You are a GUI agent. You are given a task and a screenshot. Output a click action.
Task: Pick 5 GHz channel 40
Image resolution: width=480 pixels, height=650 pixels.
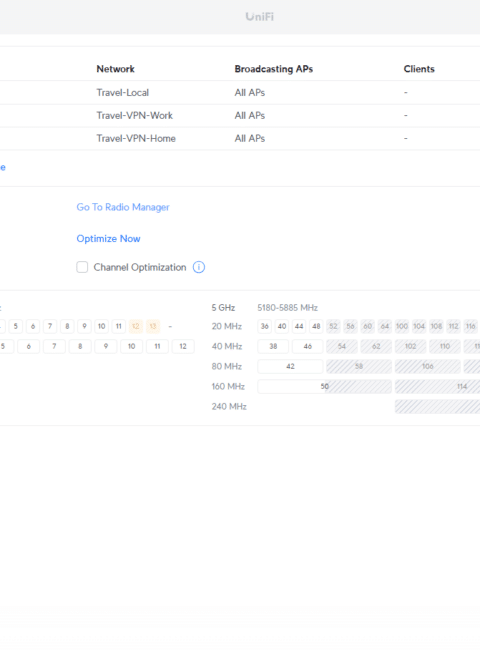pos(282,326)
